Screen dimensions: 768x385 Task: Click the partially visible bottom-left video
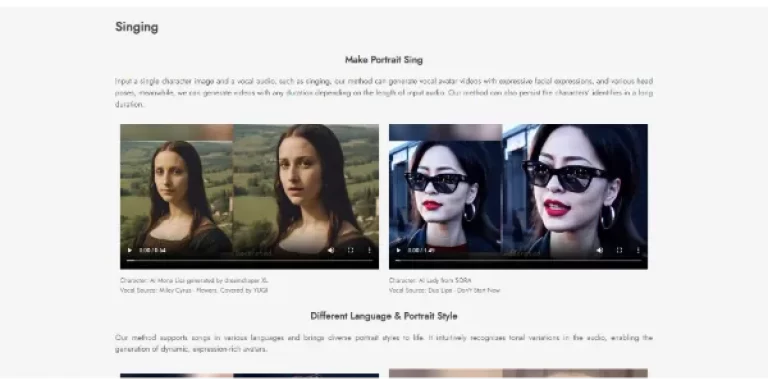click(x=249, y=375)
